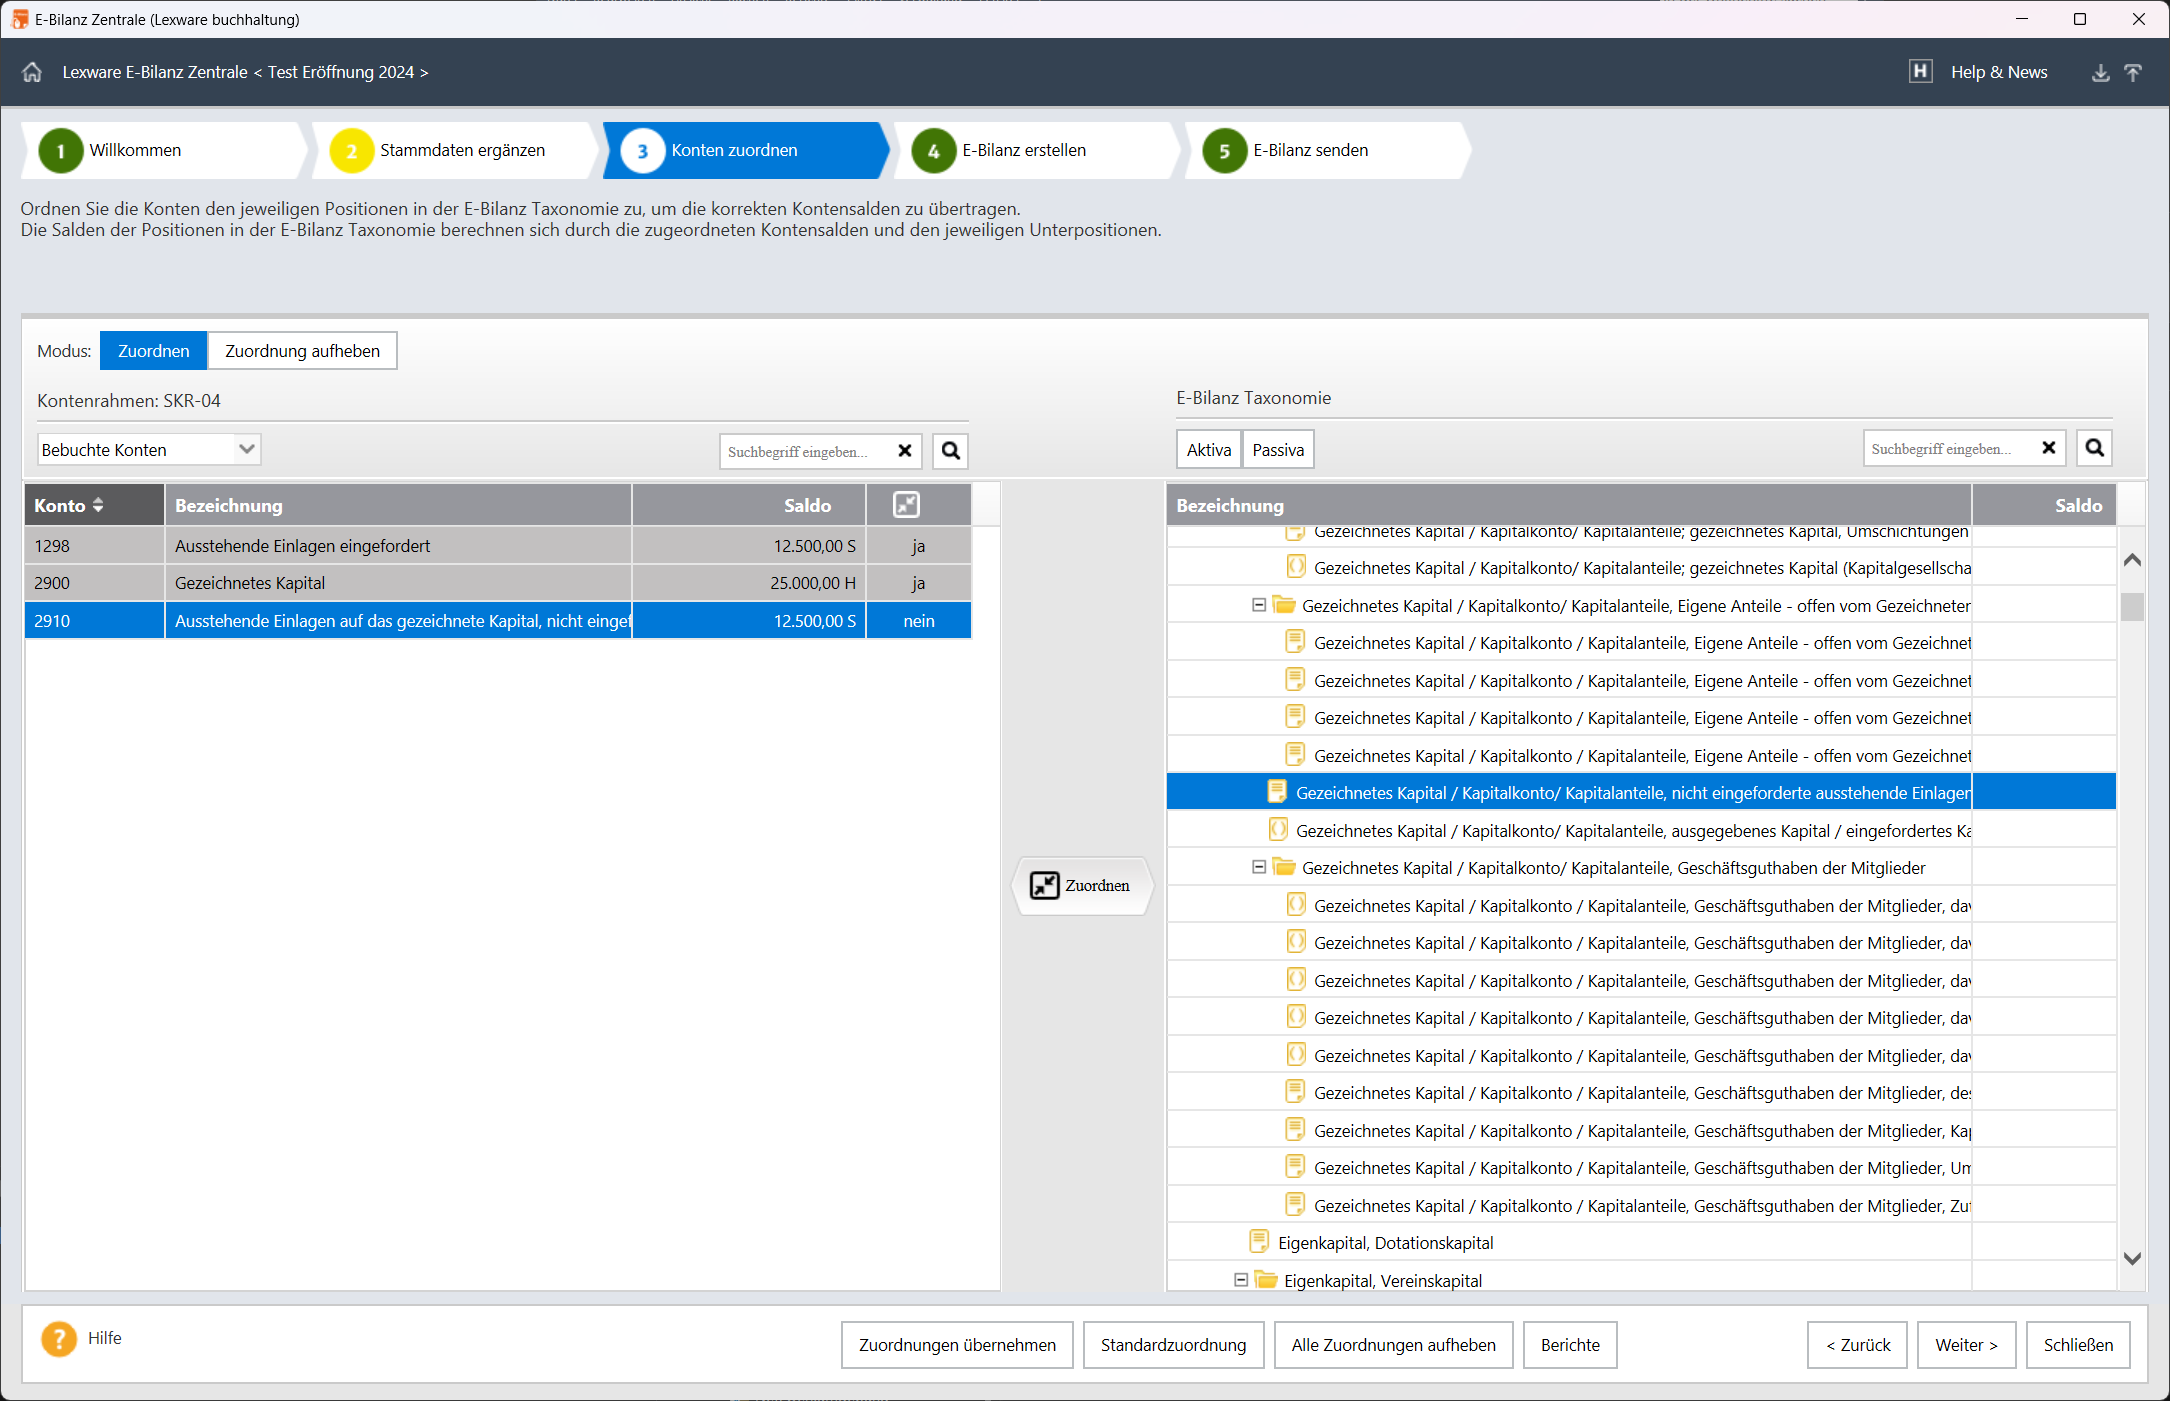Click the Zuordnen button between panels

click(1082, 886)
